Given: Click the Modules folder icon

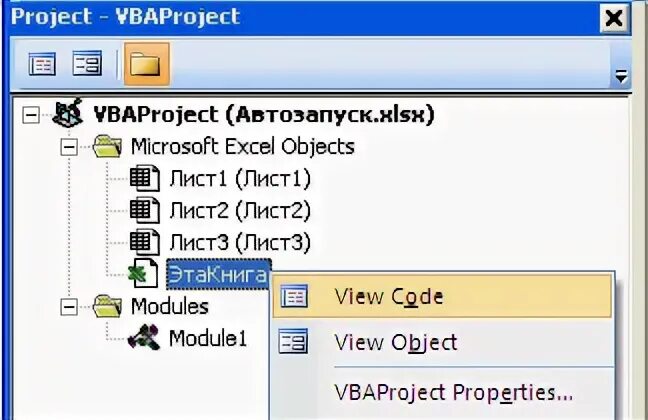Looking at the screenshot, I should (x=107, y=306).
